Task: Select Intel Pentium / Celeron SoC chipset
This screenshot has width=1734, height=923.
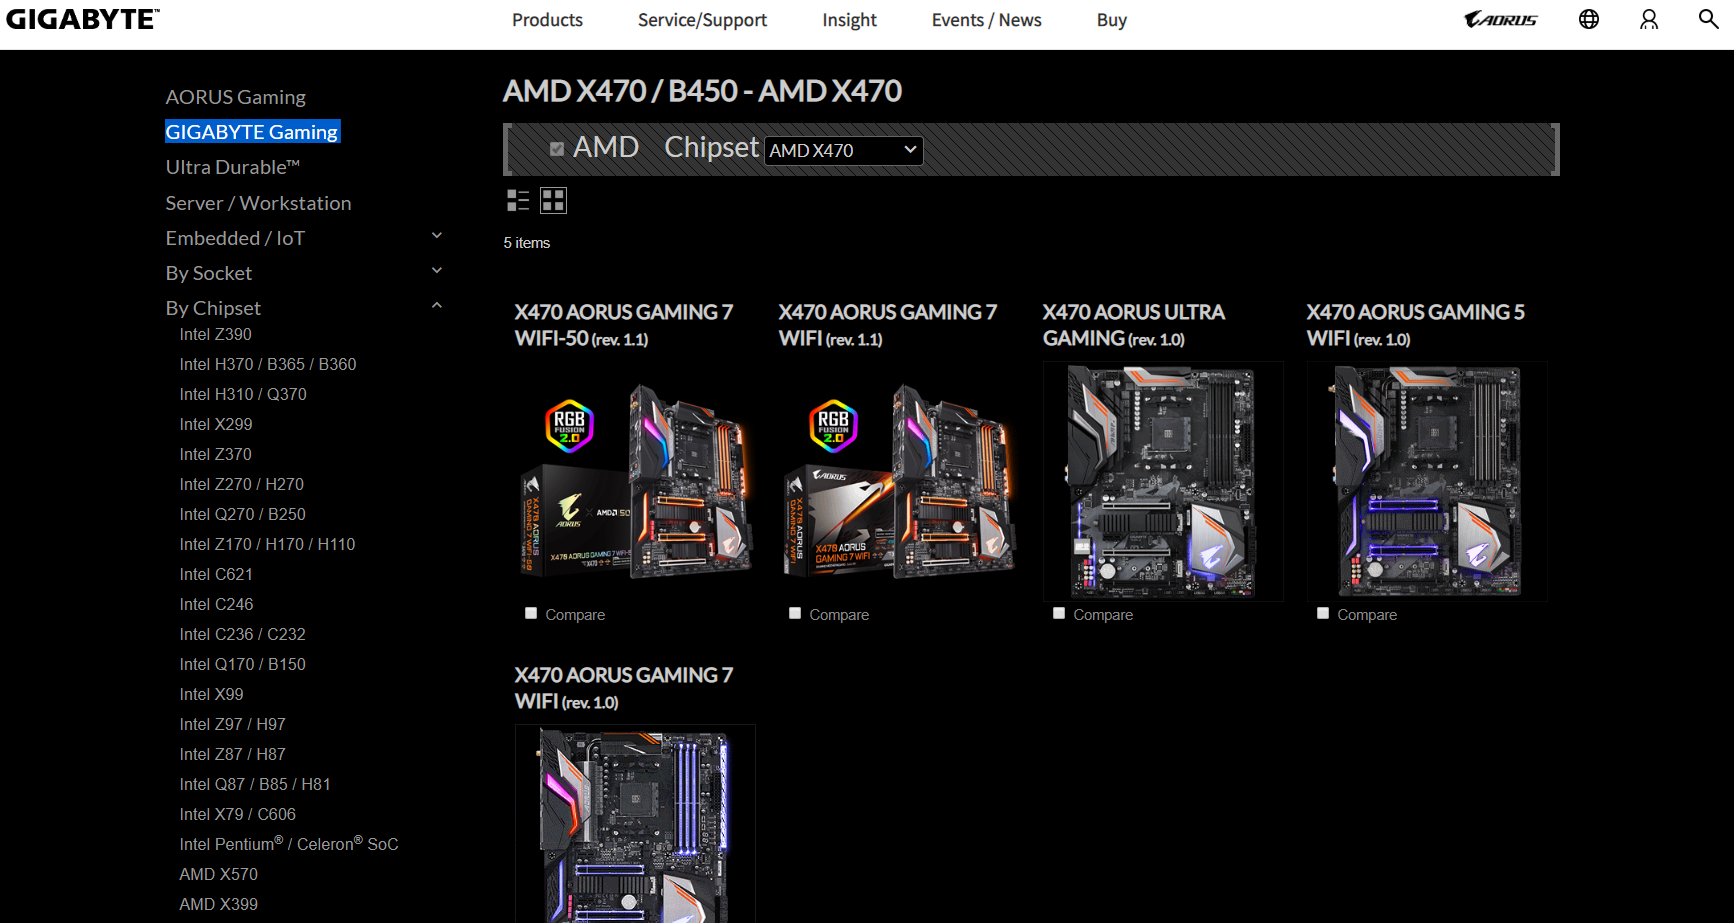Action: click(289, 844)
